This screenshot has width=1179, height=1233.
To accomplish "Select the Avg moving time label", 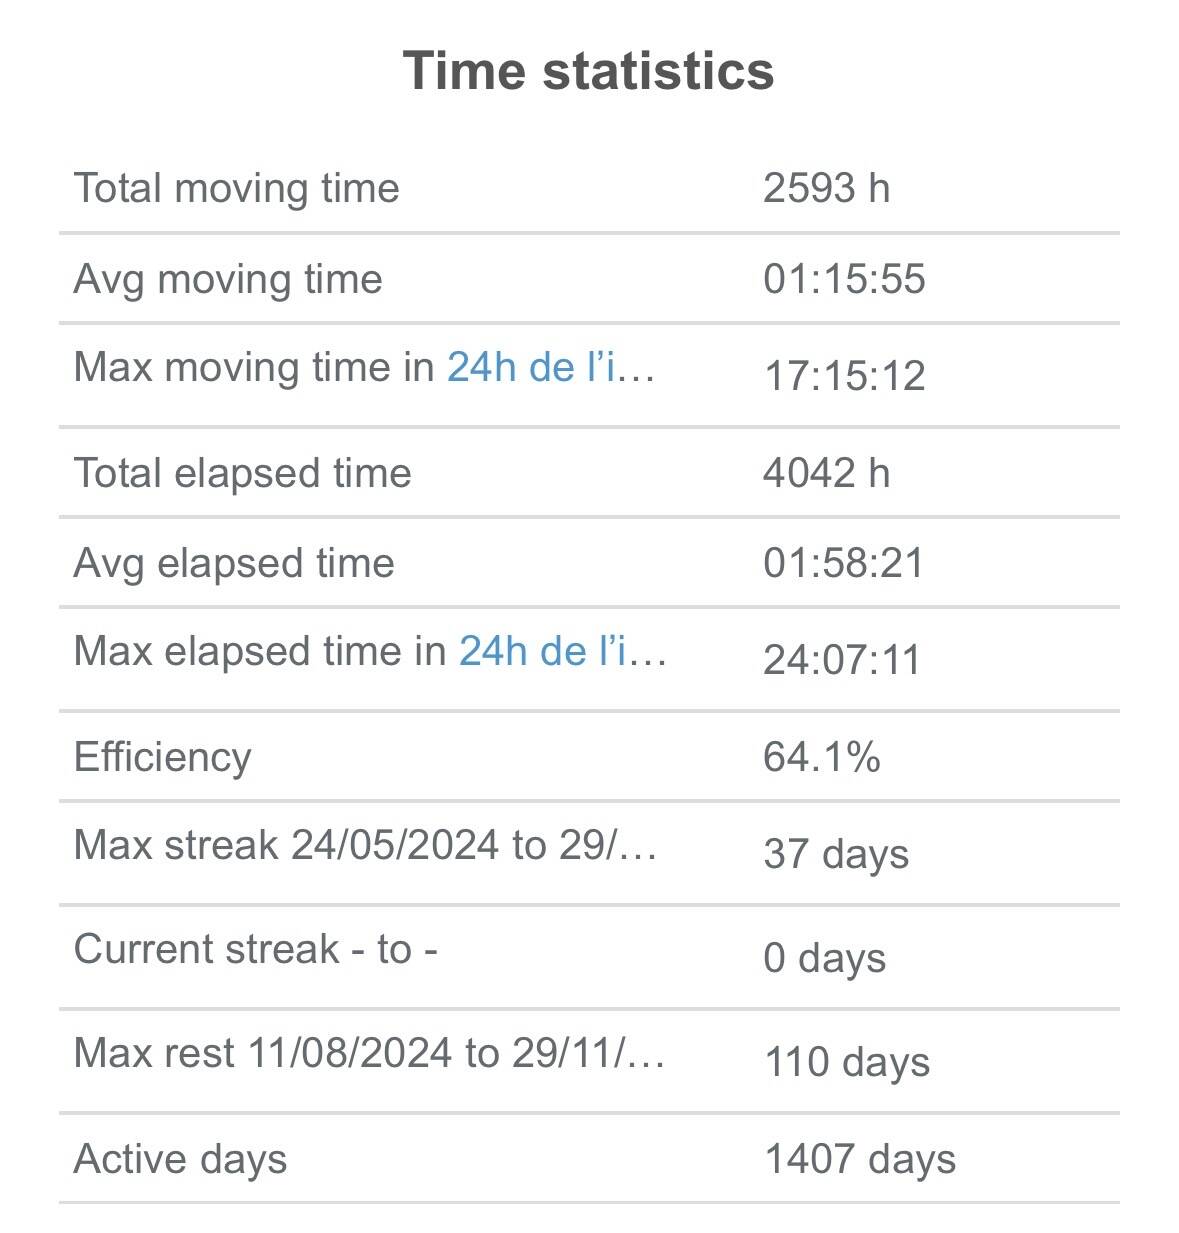I will click(x=228, y=279).
